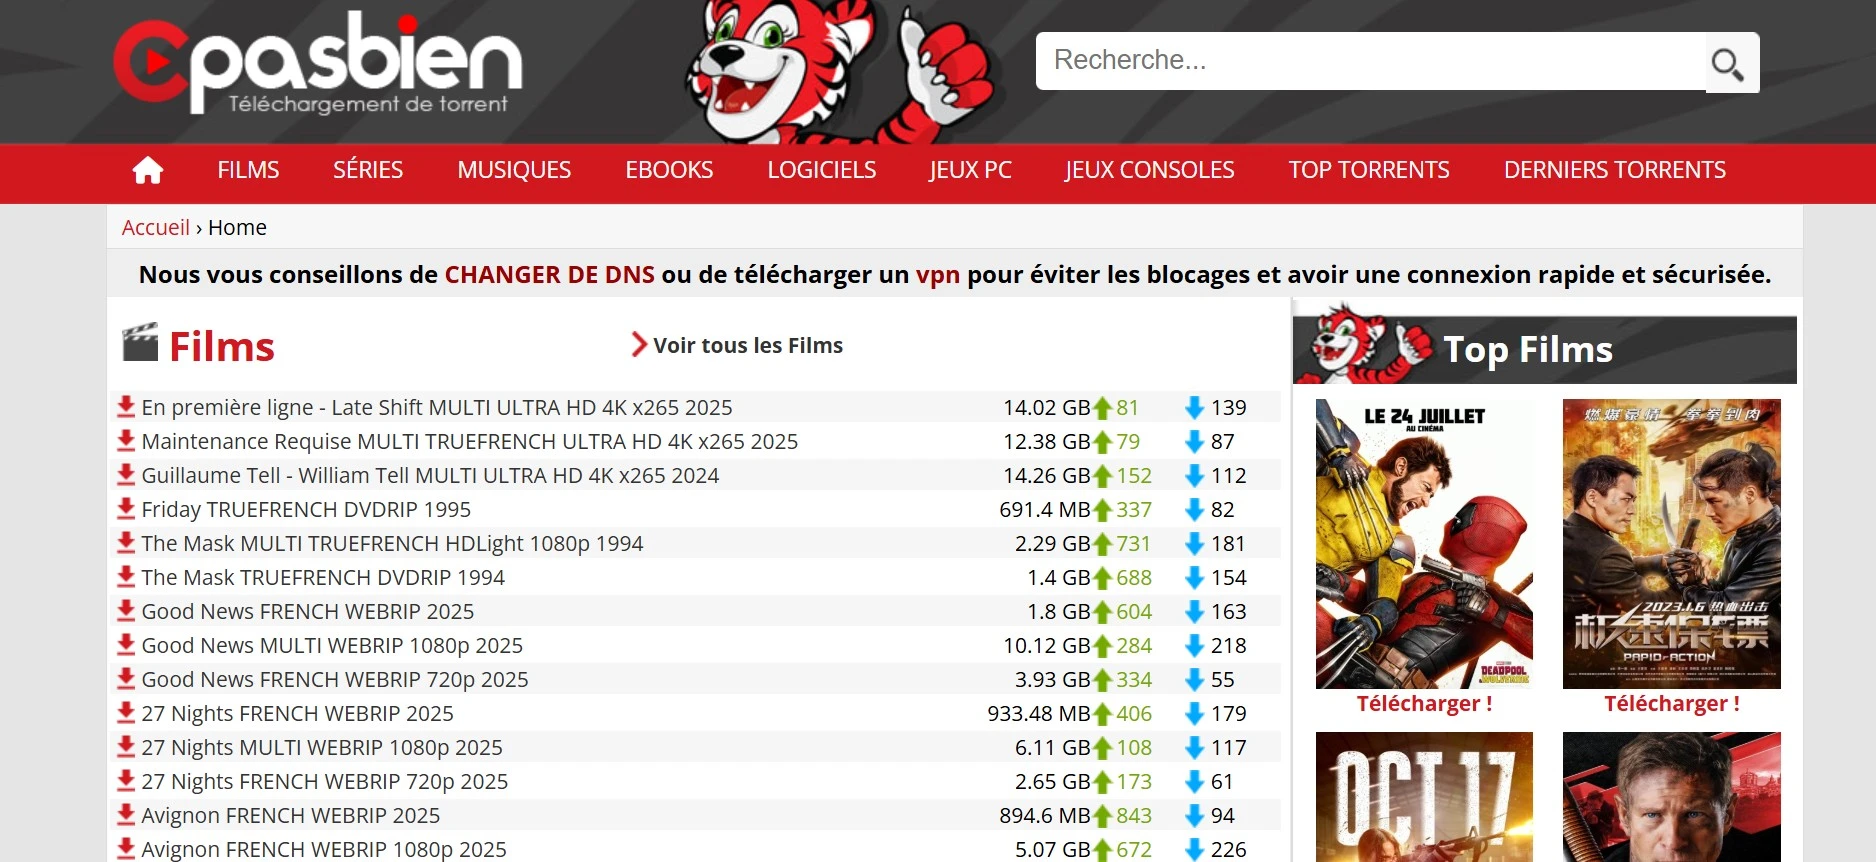Screen dimensions: 1876x862
Task: Go to the JEUX CONSOLES section
Action: (1149, 171)
